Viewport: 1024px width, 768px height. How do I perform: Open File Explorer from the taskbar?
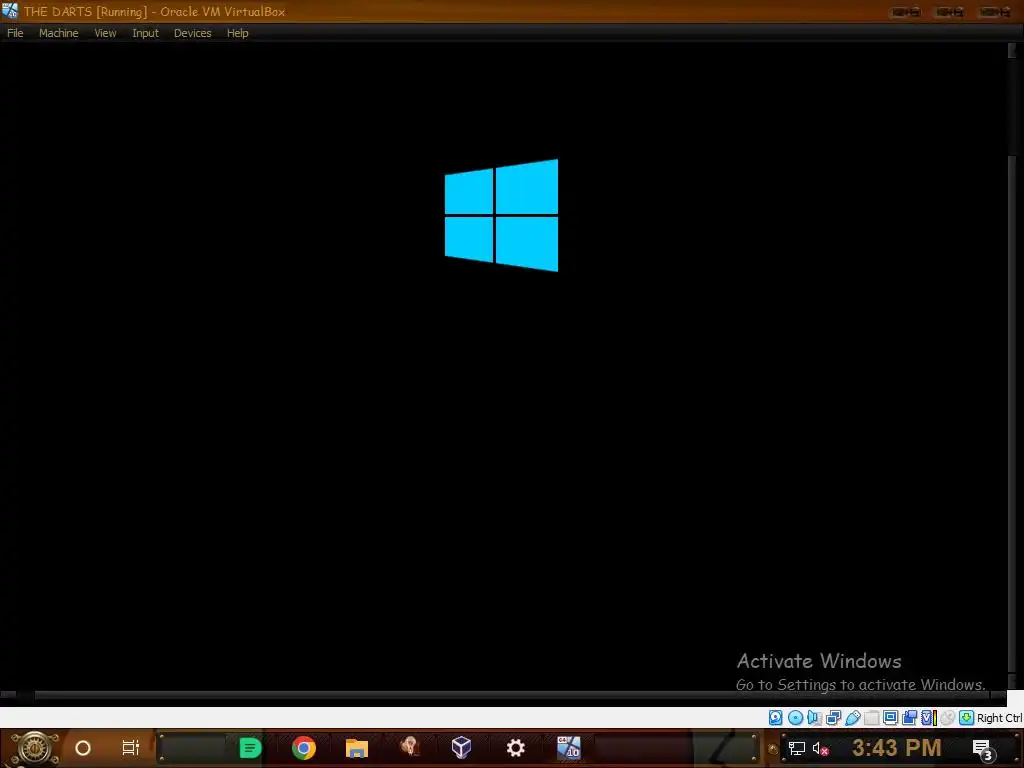click(357, 748)
